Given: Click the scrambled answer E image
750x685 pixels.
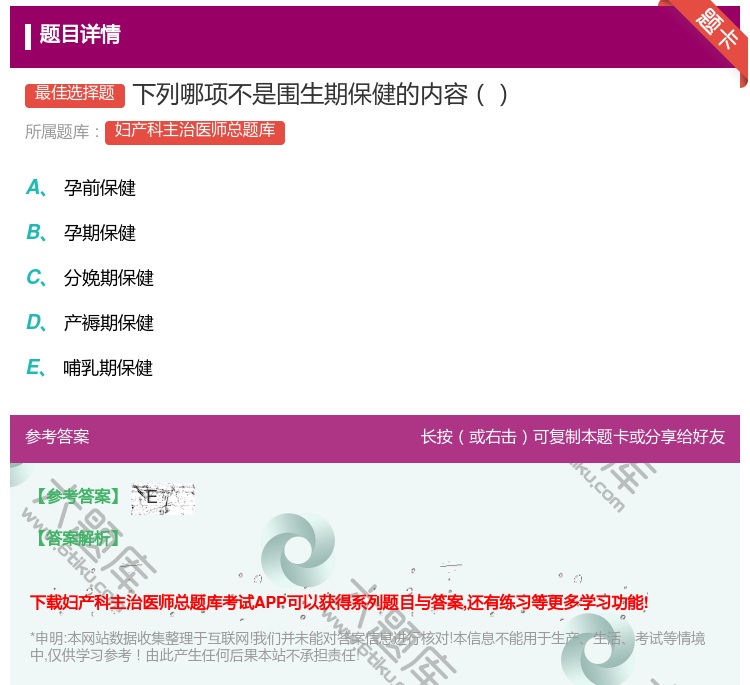Looking at the screenshot, I should pyautogui.click(x=162, y=498).
